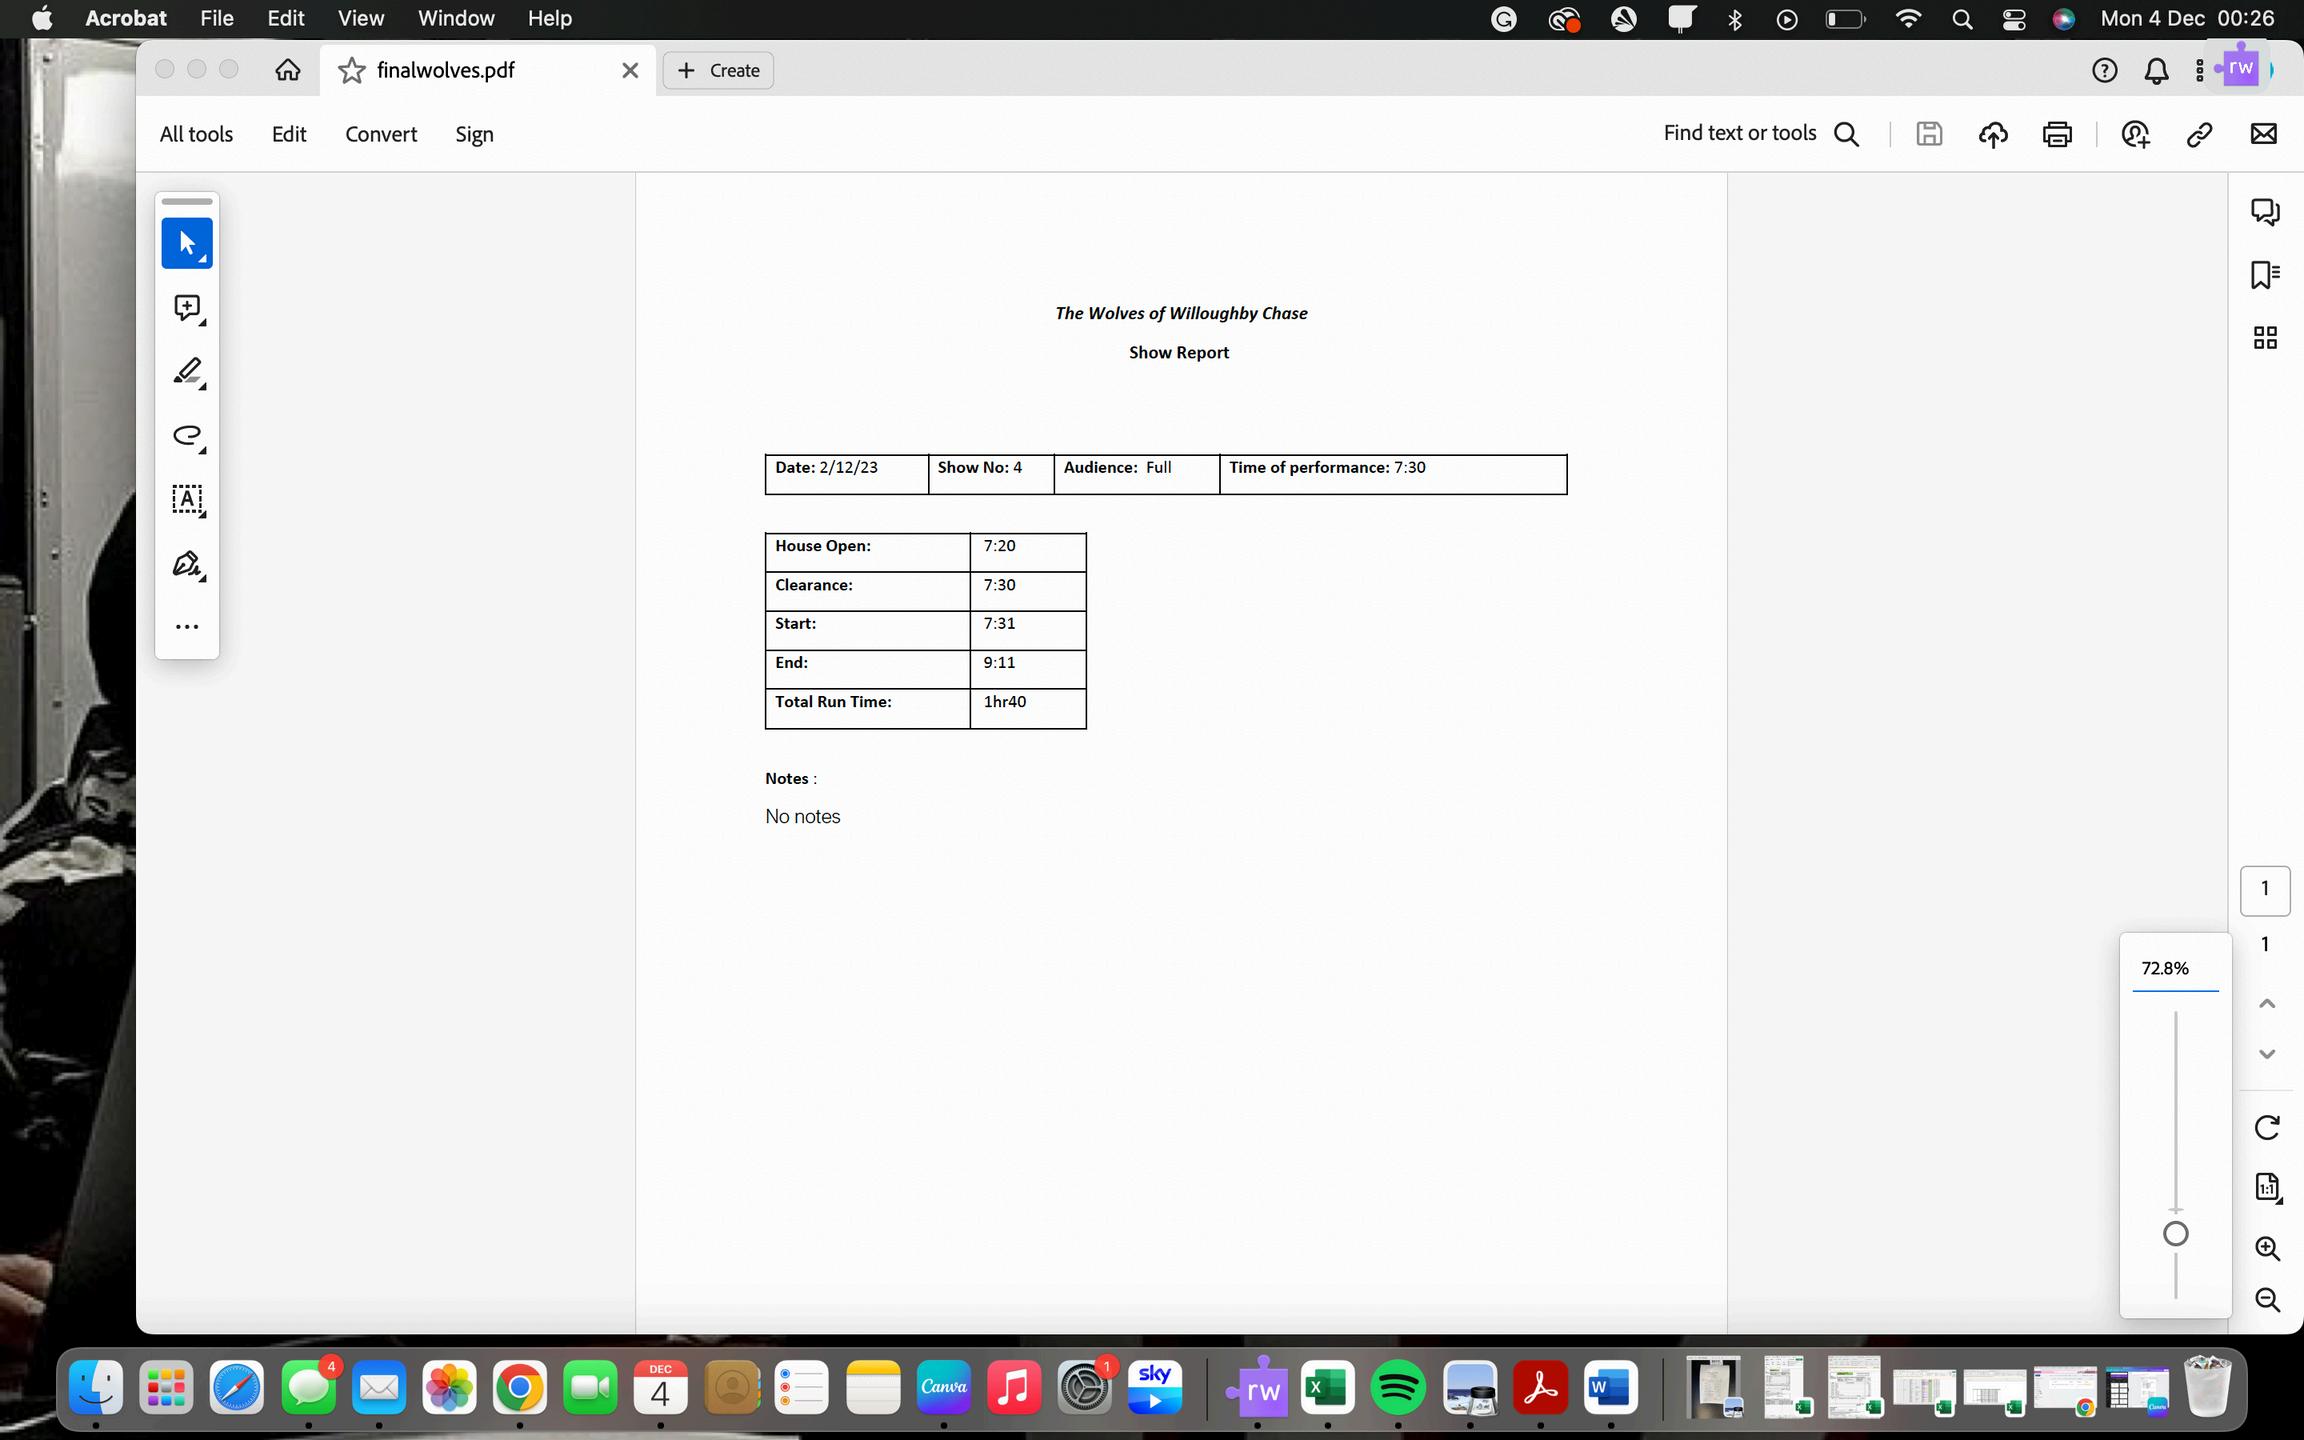The width and height of the screenshot is (2304, 1440).
Task: Open the page display fit options
Action: click(x=2266, y=1187)
